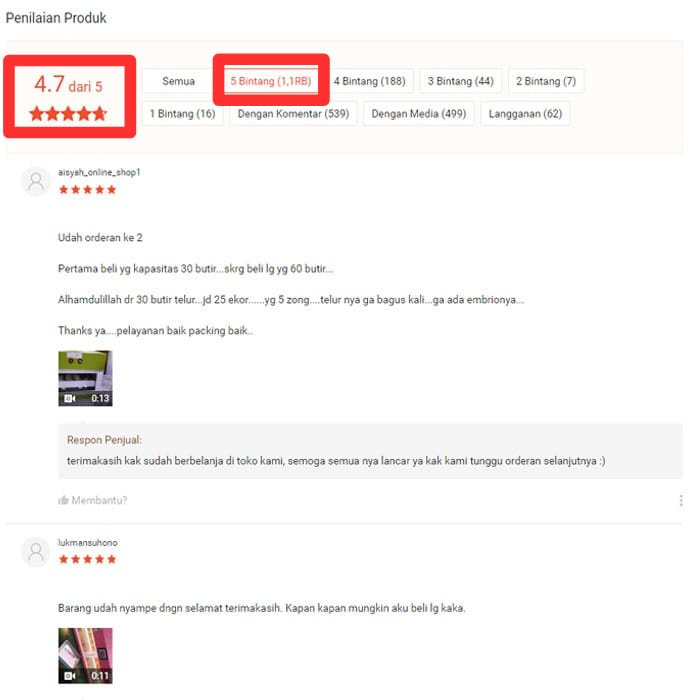Play the 0:13 review video thumbnail
This screenshot has height=700, width=700.
coord(85,379)
